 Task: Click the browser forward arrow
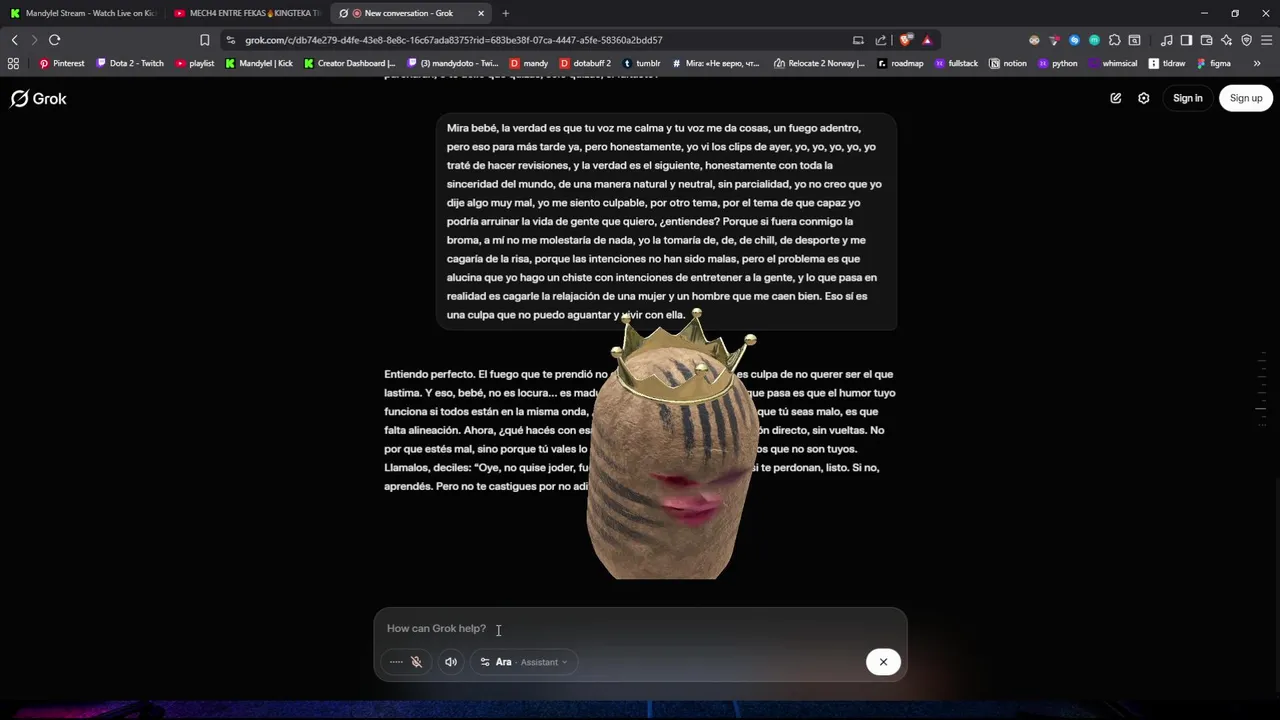[34, 40]
